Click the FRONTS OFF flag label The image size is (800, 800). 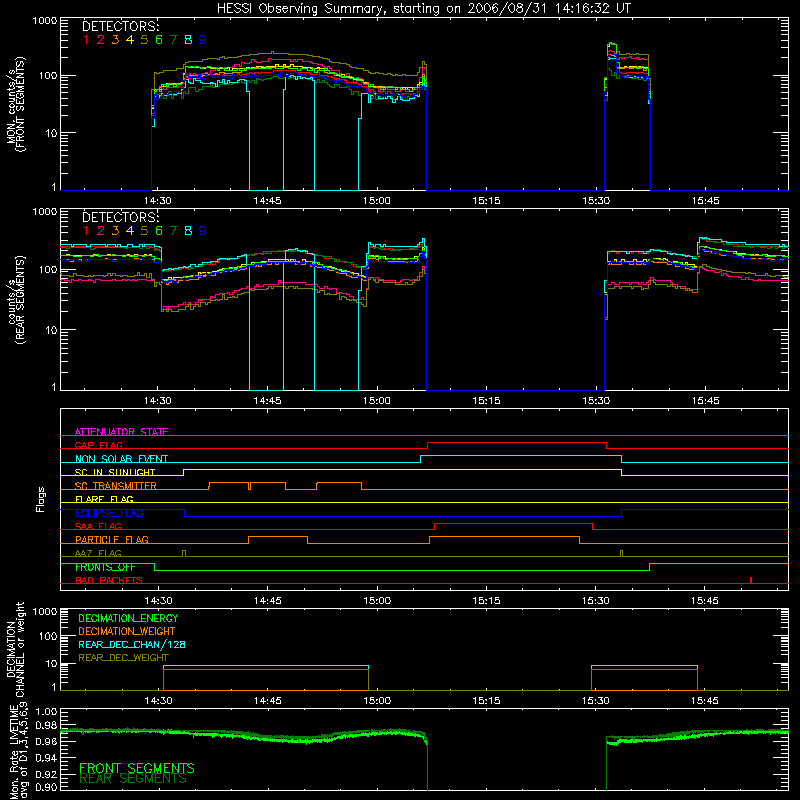(x=105, y=567)
